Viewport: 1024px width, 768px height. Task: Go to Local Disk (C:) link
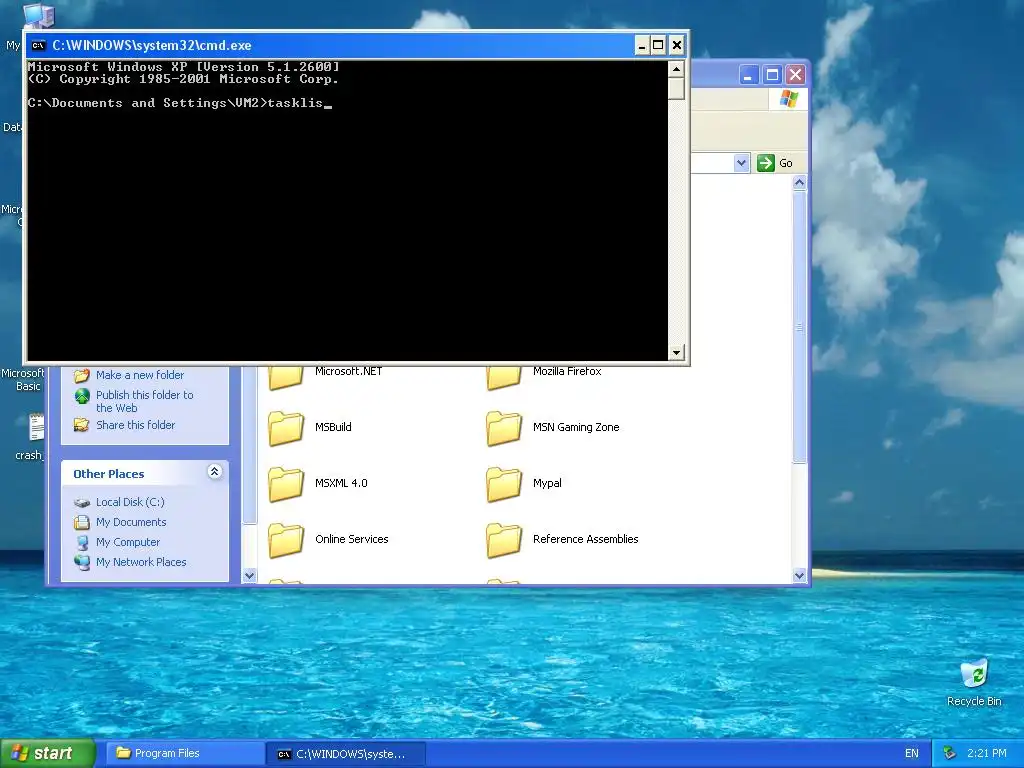(130, 502)
